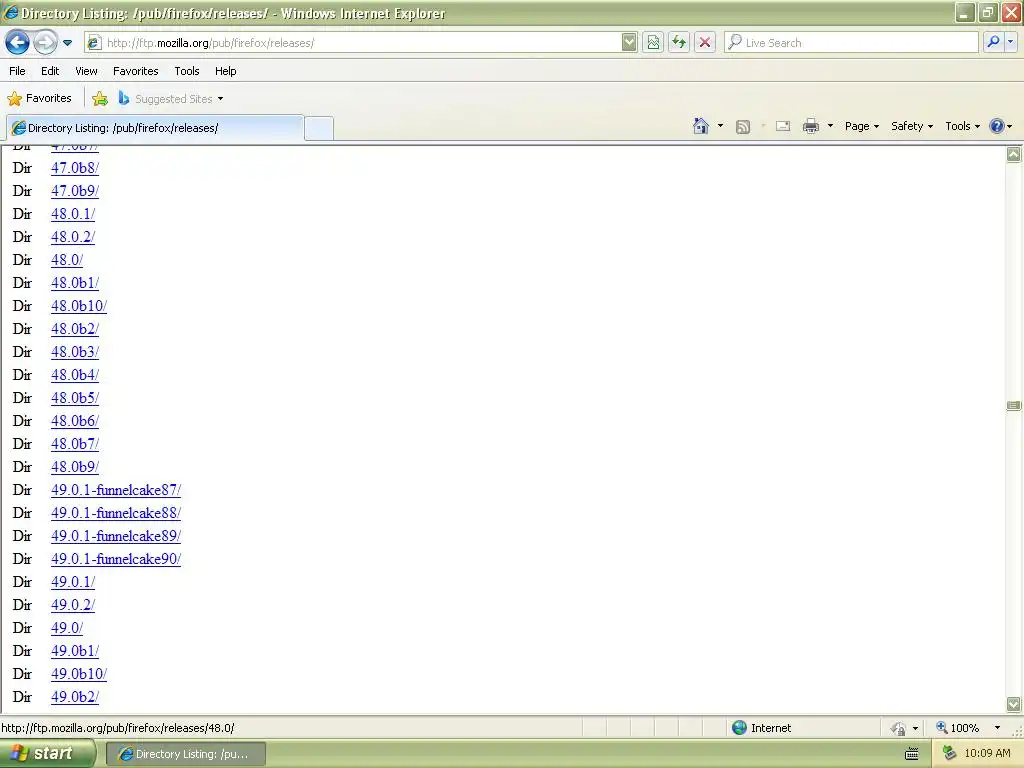
Task: Open the 49.0.1-funnelcake87/ link
Action: tap(116, 490)
